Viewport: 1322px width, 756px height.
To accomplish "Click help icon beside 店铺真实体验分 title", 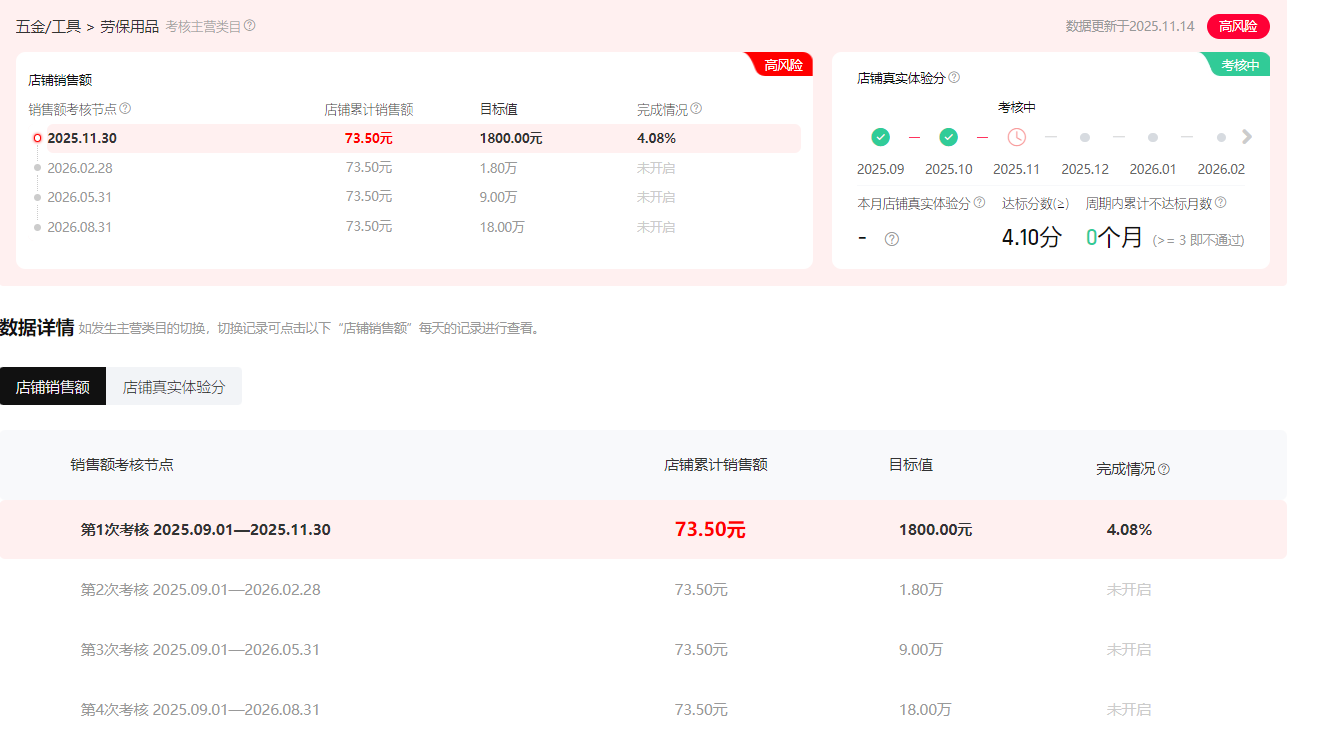I will [954, 78].
